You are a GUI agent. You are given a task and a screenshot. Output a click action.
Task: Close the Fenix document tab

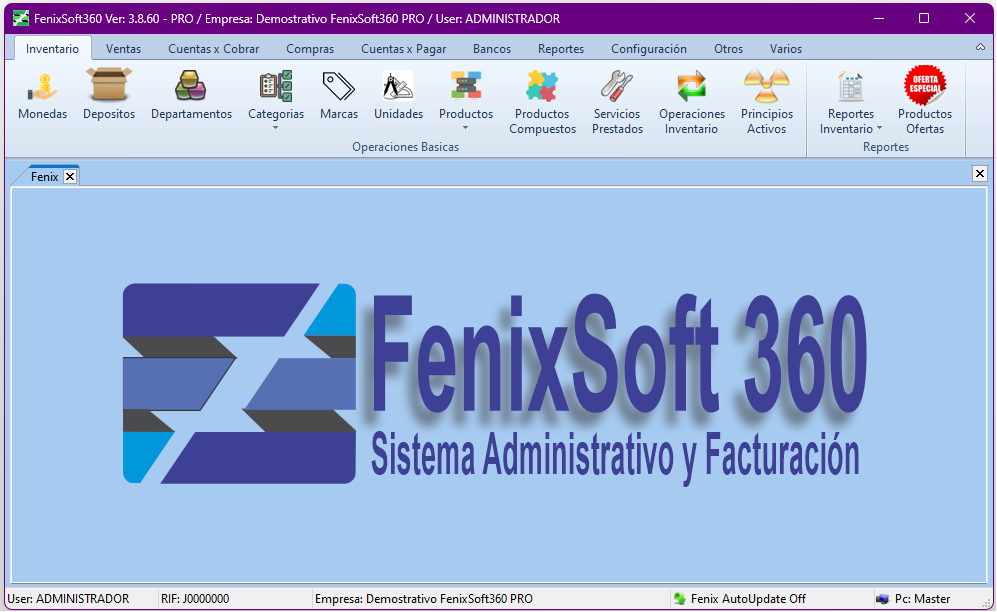click(x=70, y=177)
